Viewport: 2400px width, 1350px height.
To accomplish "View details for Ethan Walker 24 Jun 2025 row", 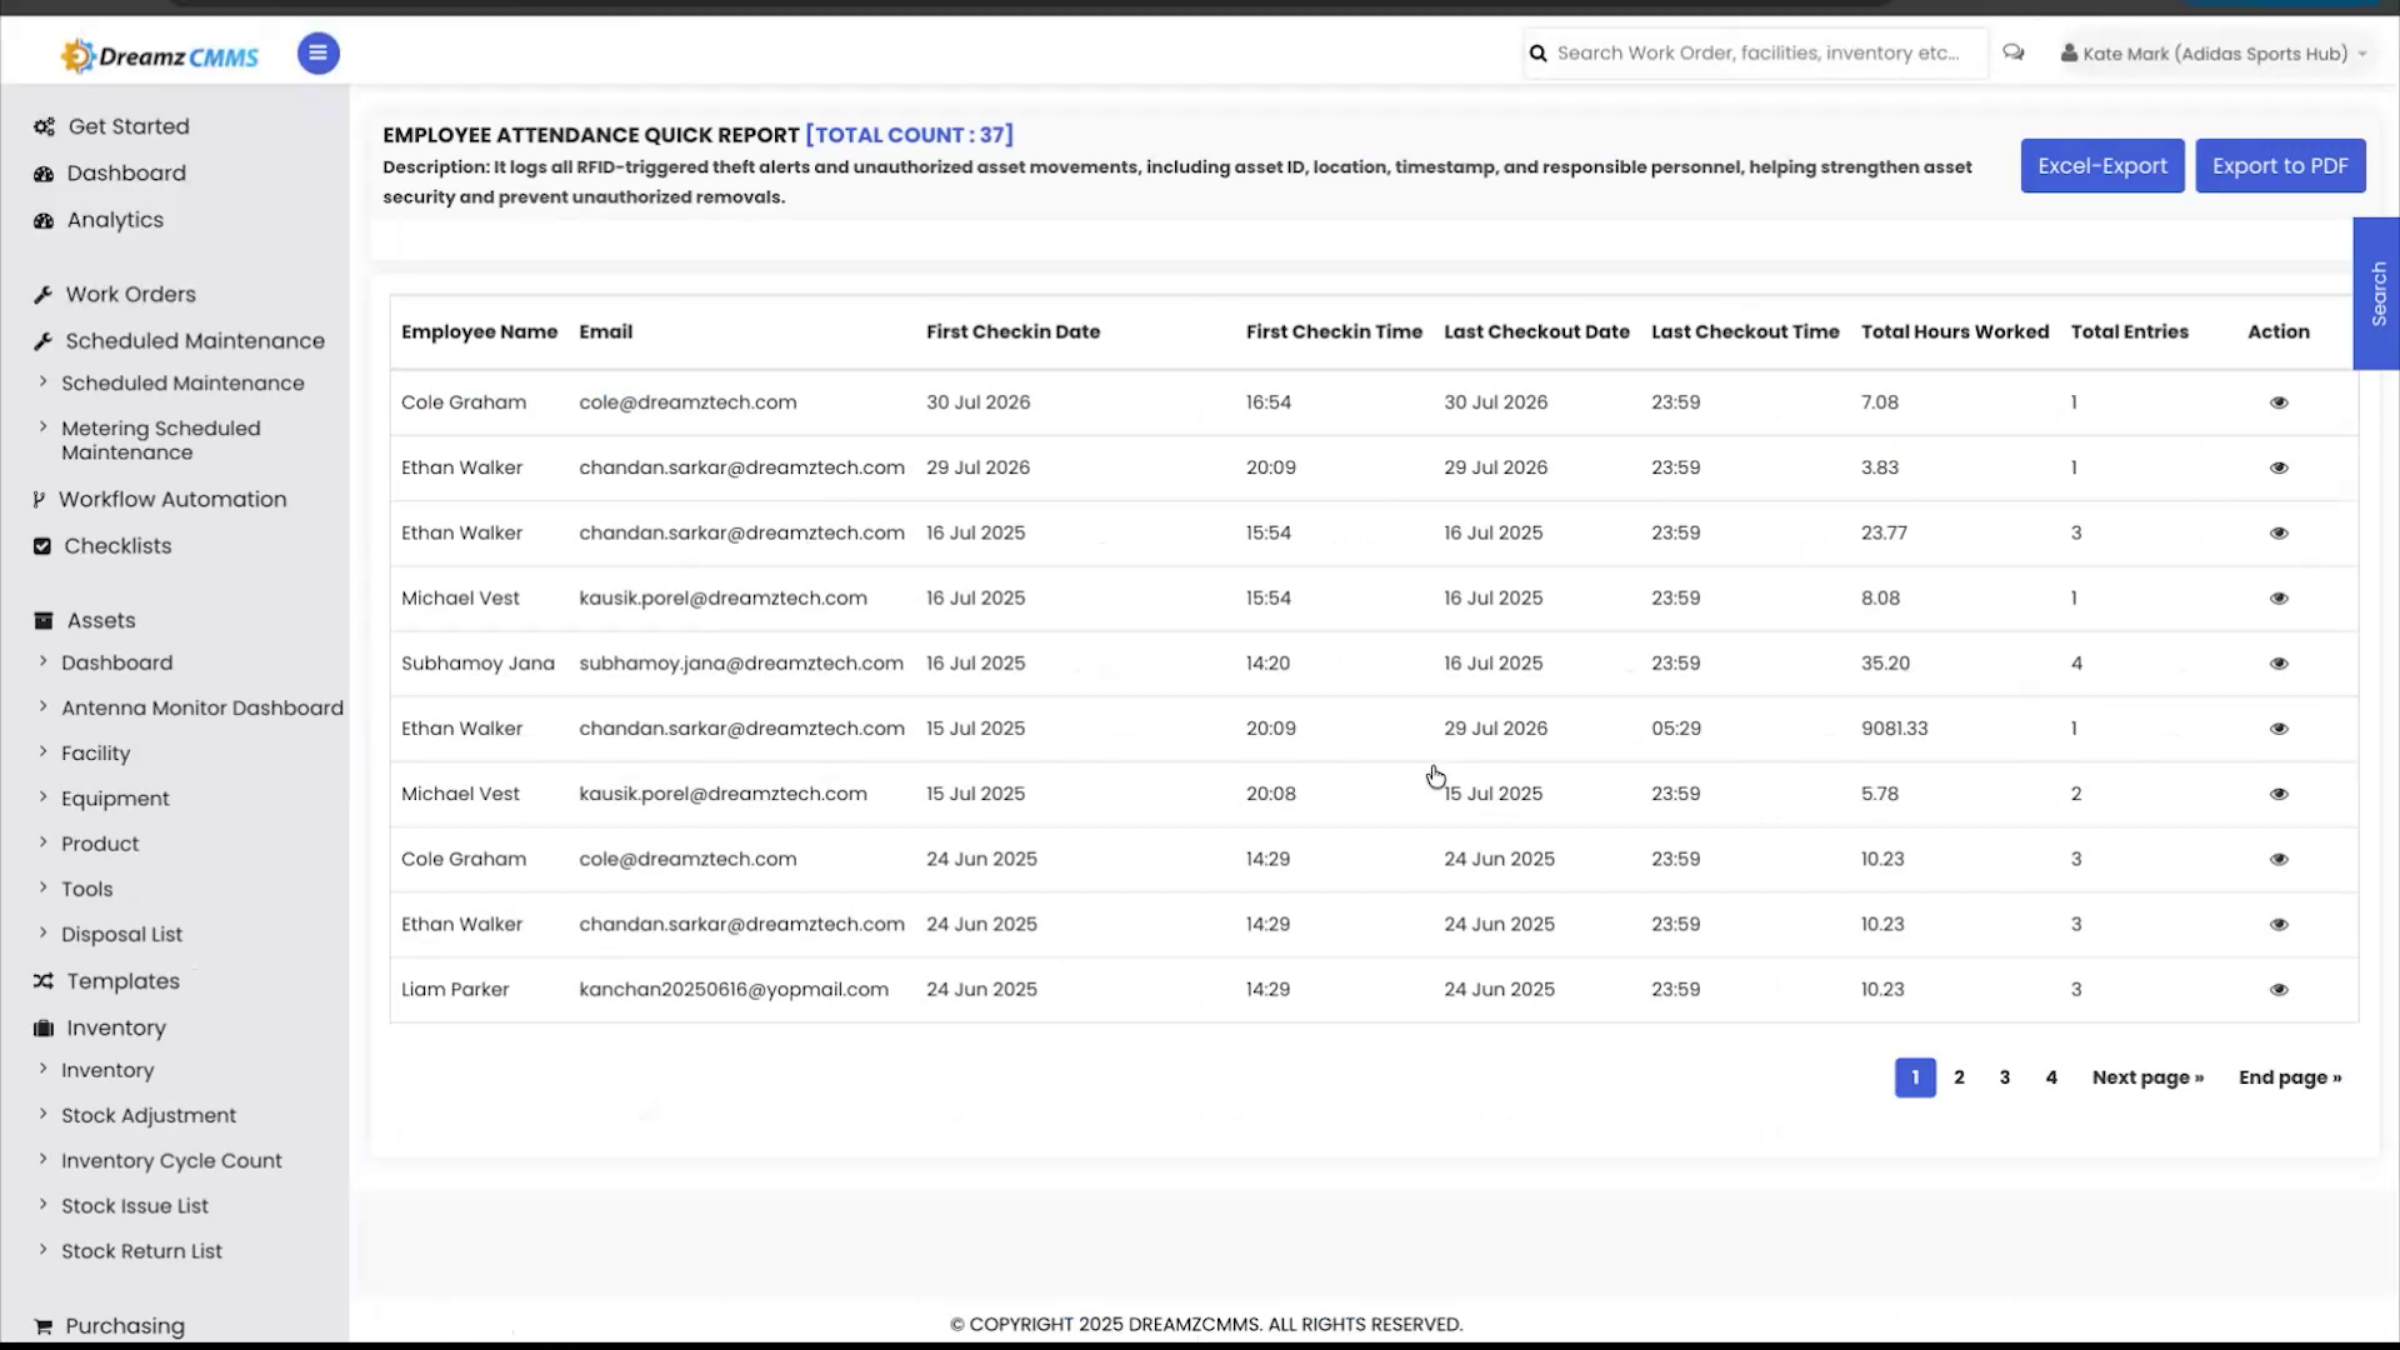I will [x=2278, y=924].
